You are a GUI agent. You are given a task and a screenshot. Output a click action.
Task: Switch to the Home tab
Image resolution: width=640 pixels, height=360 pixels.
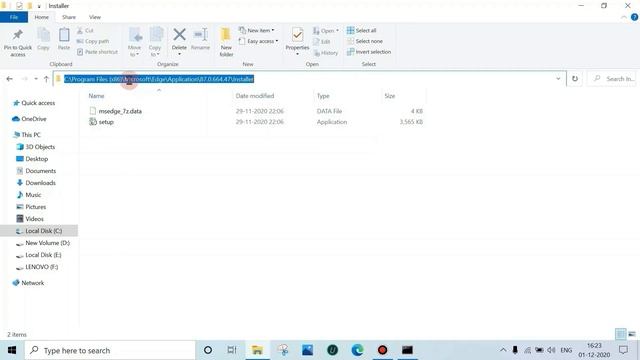pyautogui.click(x=42, y=17)
